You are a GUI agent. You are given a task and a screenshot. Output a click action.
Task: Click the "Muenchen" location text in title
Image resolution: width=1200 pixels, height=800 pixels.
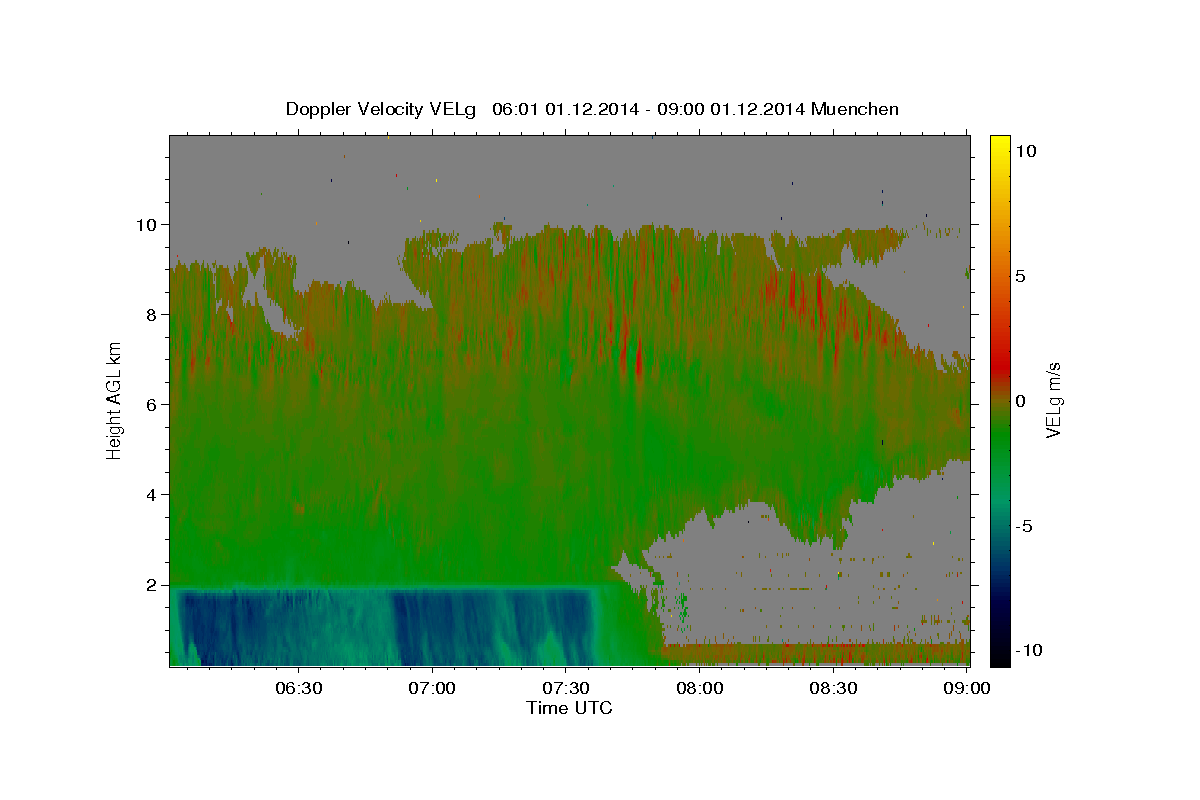pyautogui.click(x=855, y=109)
